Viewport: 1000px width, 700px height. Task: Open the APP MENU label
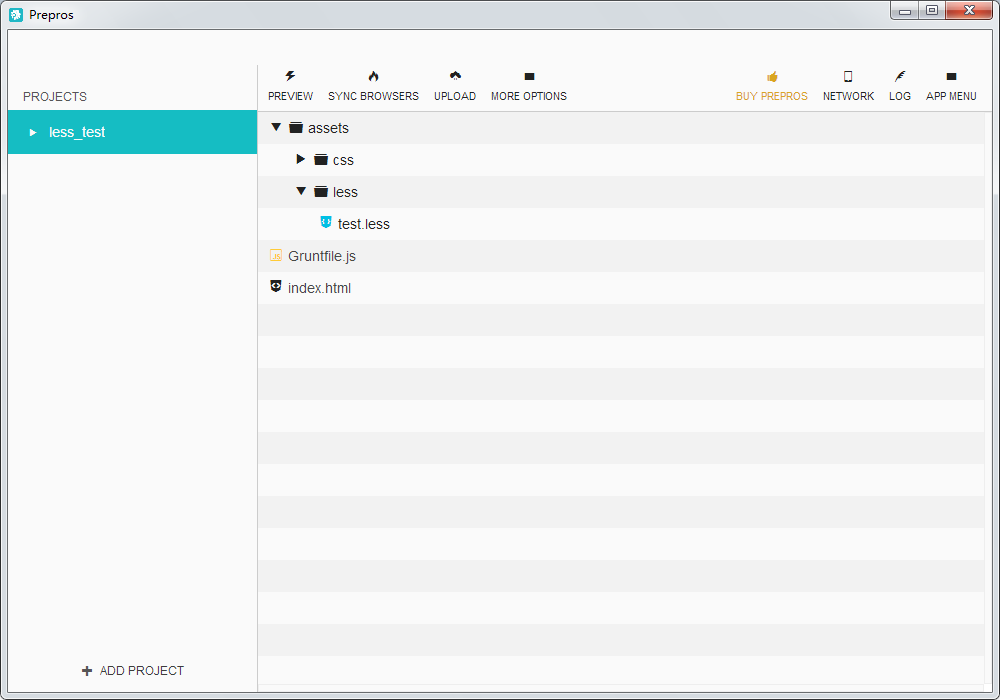pyautogui.click(x=951, y=96)
